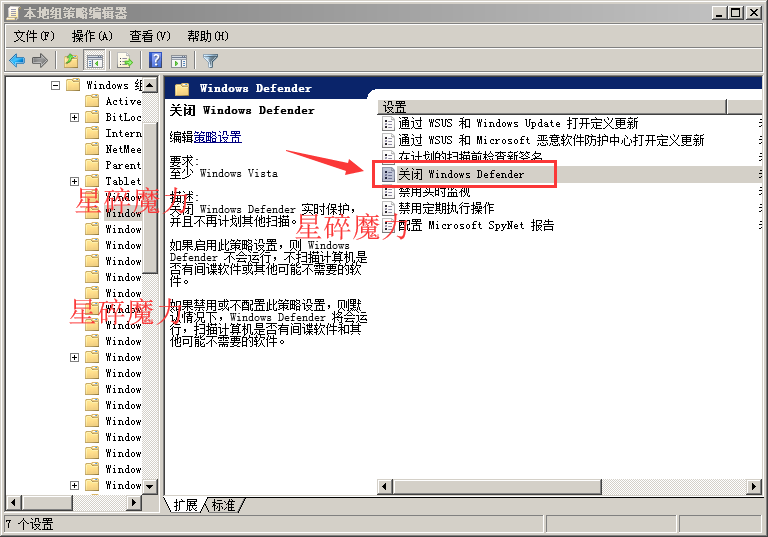Viewport: 768px width, 537px height.
Task: Select the 关闭 Windows Defender setting
Action: click(461, 174)
